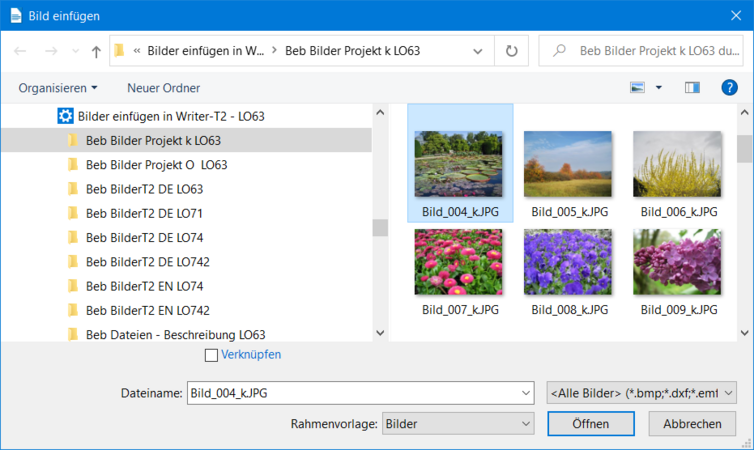Expand the Dateiname history dropdown arrow
The height and width of the screenshot is (450, 754).
[x=526, y=393]
